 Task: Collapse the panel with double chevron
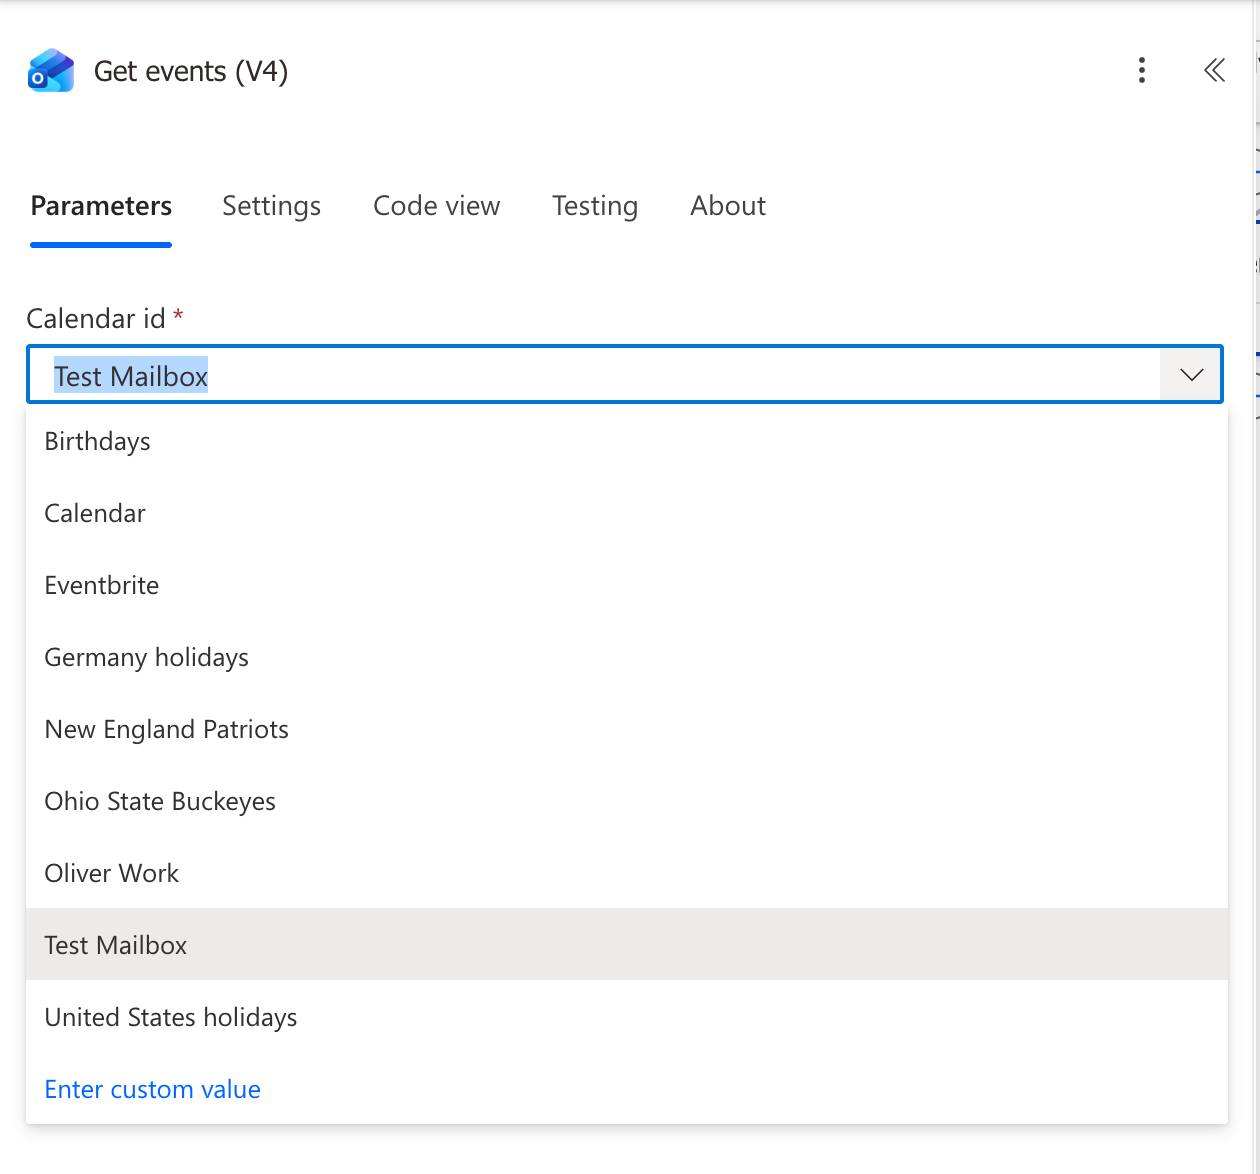click(x=1214, y=70)
